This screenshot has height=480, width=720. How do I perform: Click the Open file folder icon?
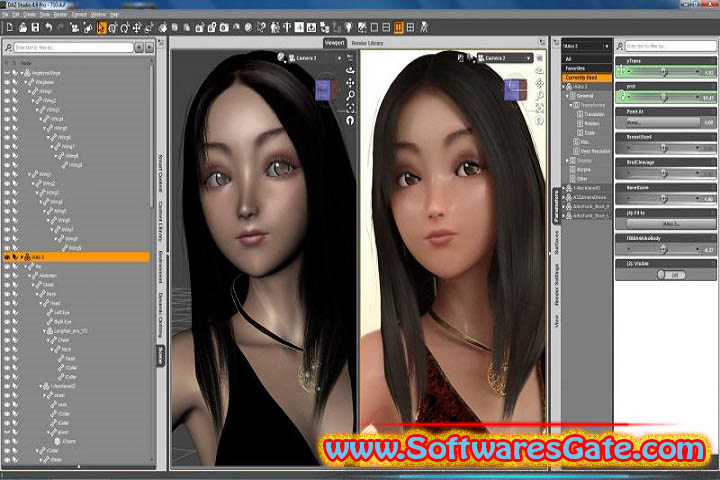click(22, 28)
